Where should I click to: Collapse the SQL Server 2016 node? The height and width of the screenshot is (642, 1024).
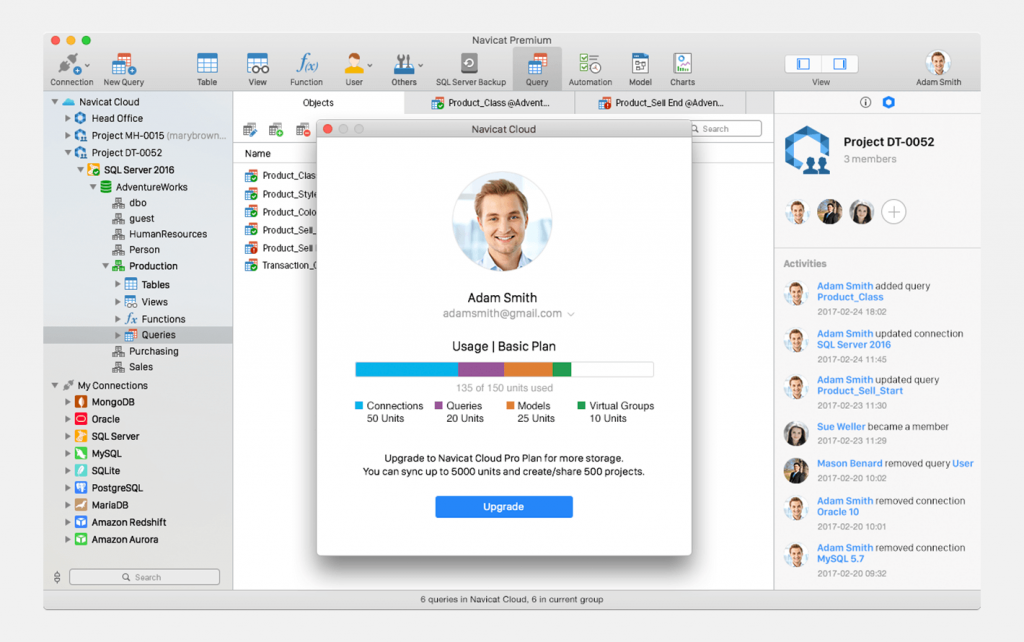pyautogui.click(x=80, y=170)
